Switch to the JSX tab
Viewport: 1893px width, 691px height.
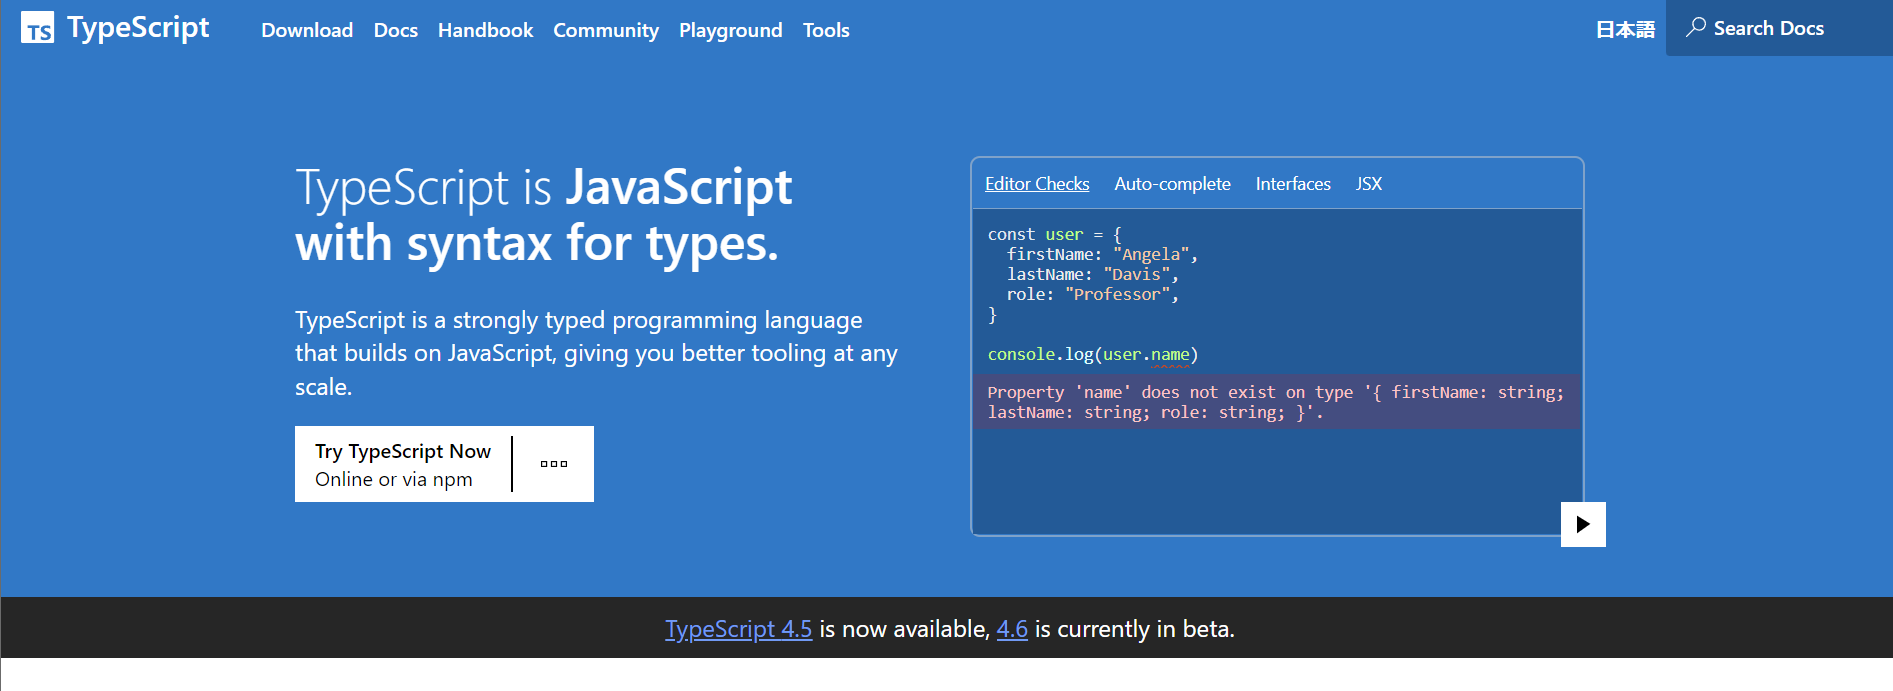click(1369, 184)
